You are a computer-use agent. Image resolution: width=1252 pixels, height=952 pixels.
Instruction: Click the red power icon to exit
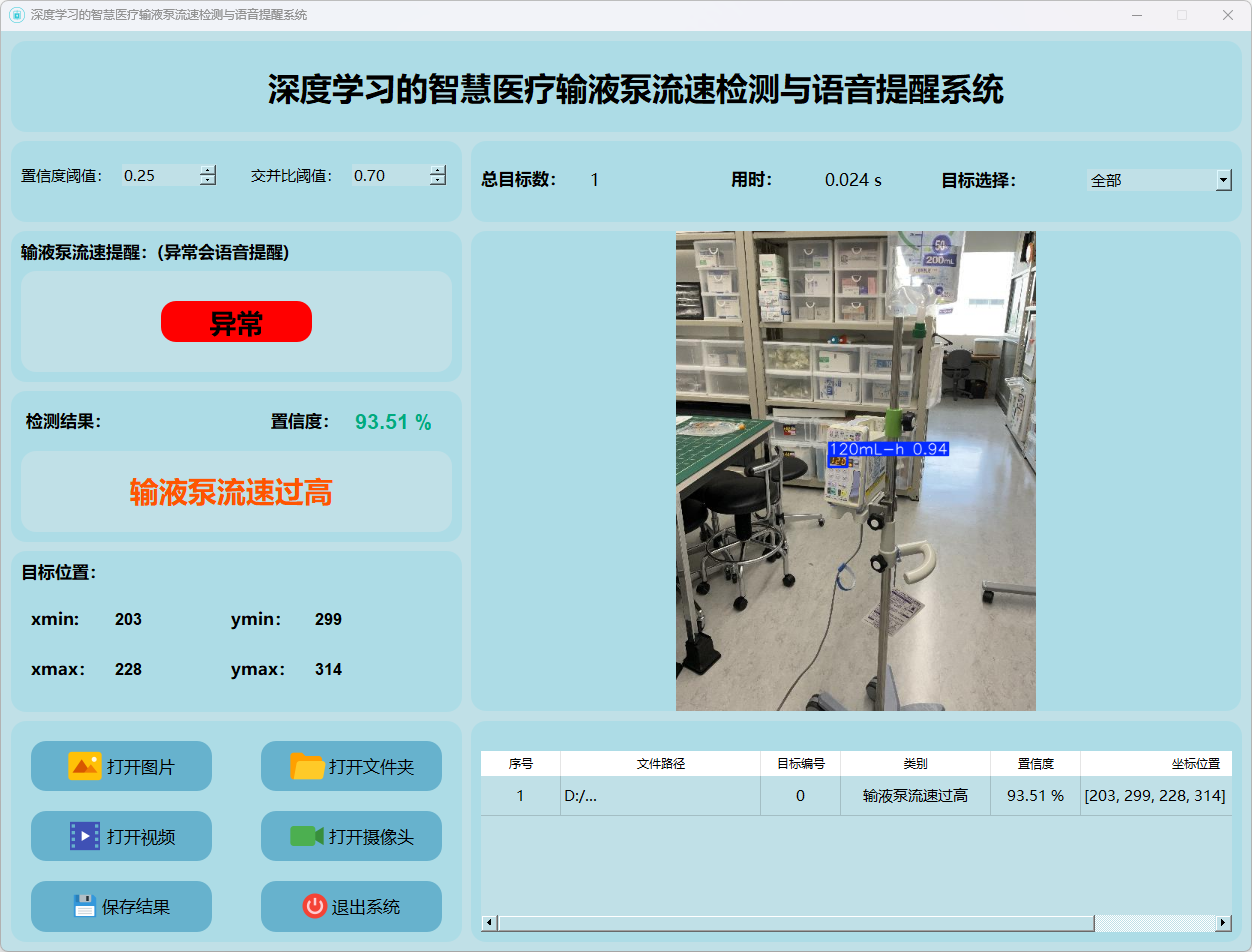[x=314, y=906]
